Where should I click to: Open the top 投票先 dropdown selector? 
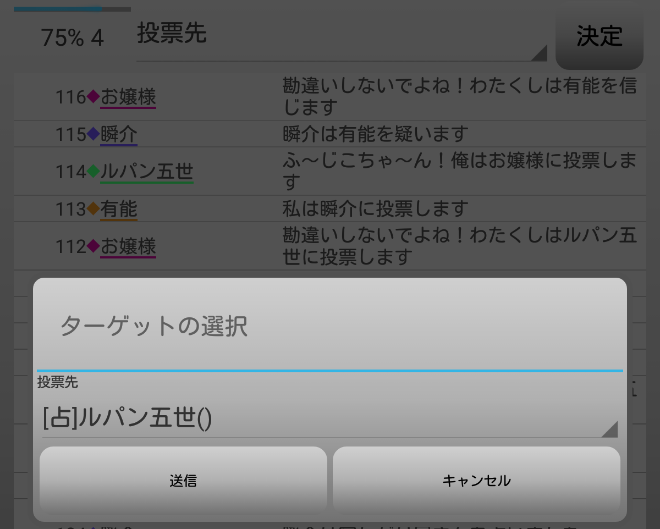(341, 35)
